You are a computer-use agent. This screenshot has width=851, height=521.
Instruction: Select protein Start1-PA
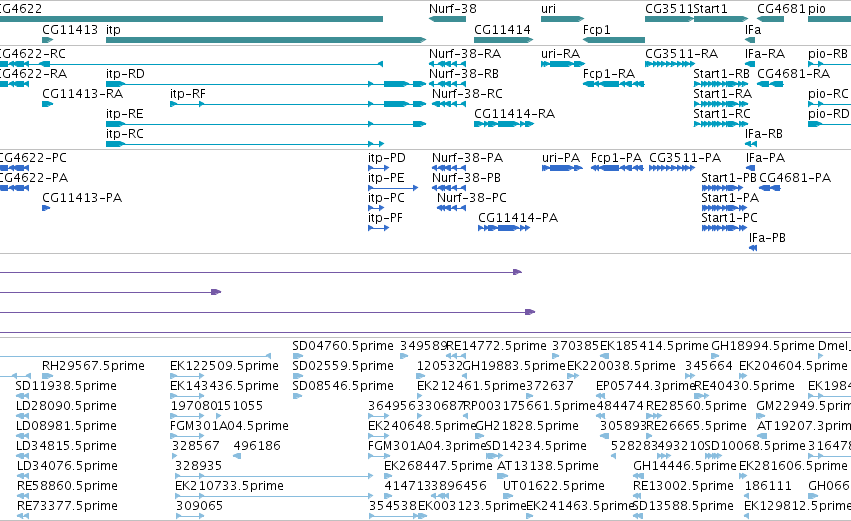pos(730,198)
